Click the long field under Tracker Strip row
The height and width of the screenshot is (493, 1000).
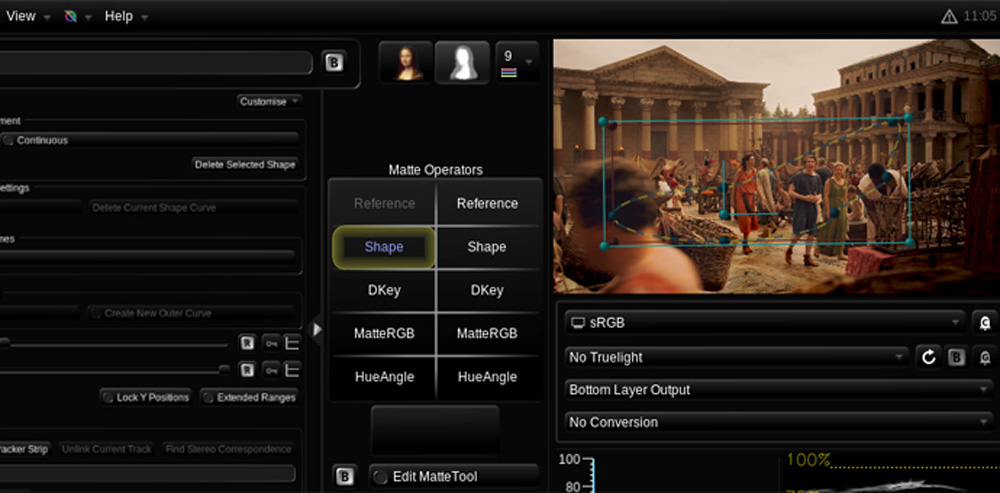[x=147, y=473]
